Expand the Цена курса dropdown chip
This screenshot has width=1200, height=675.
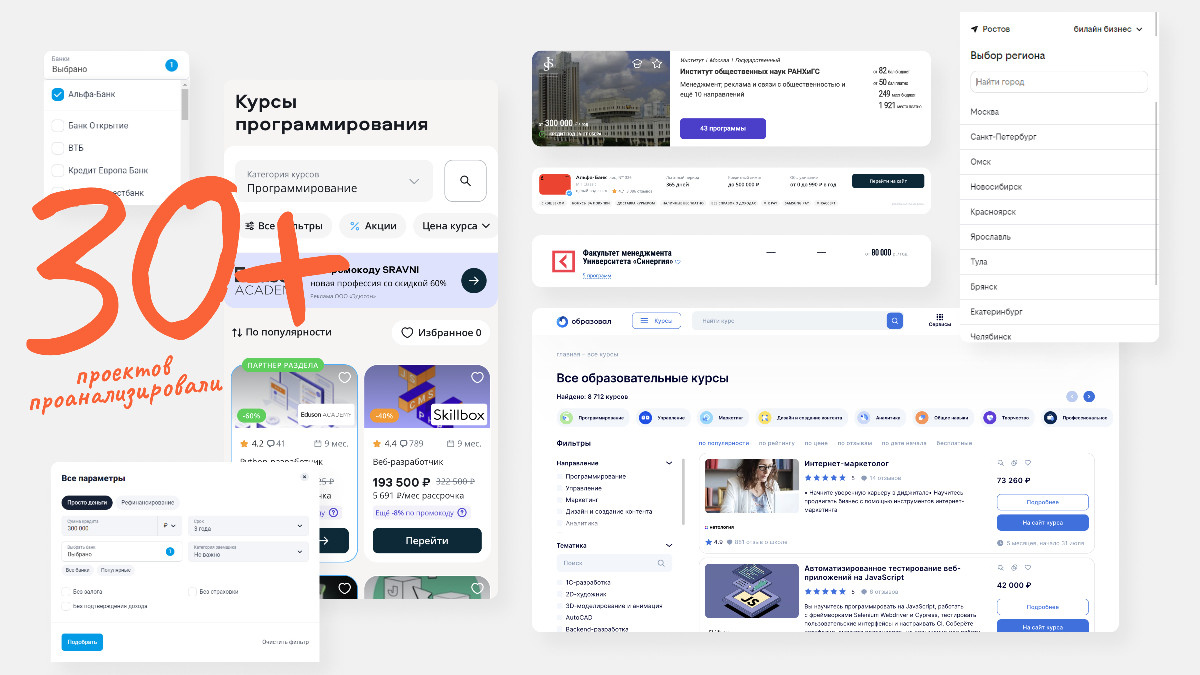[x=455, y=226]
